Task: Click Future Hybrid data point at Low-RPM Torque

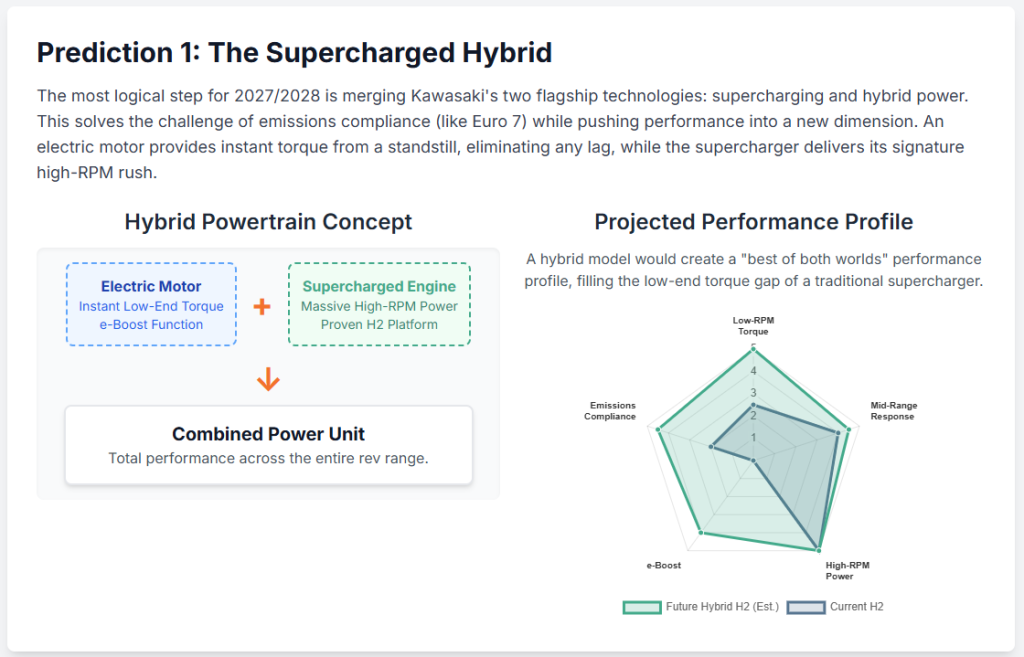Action: [x=754, y=348]
